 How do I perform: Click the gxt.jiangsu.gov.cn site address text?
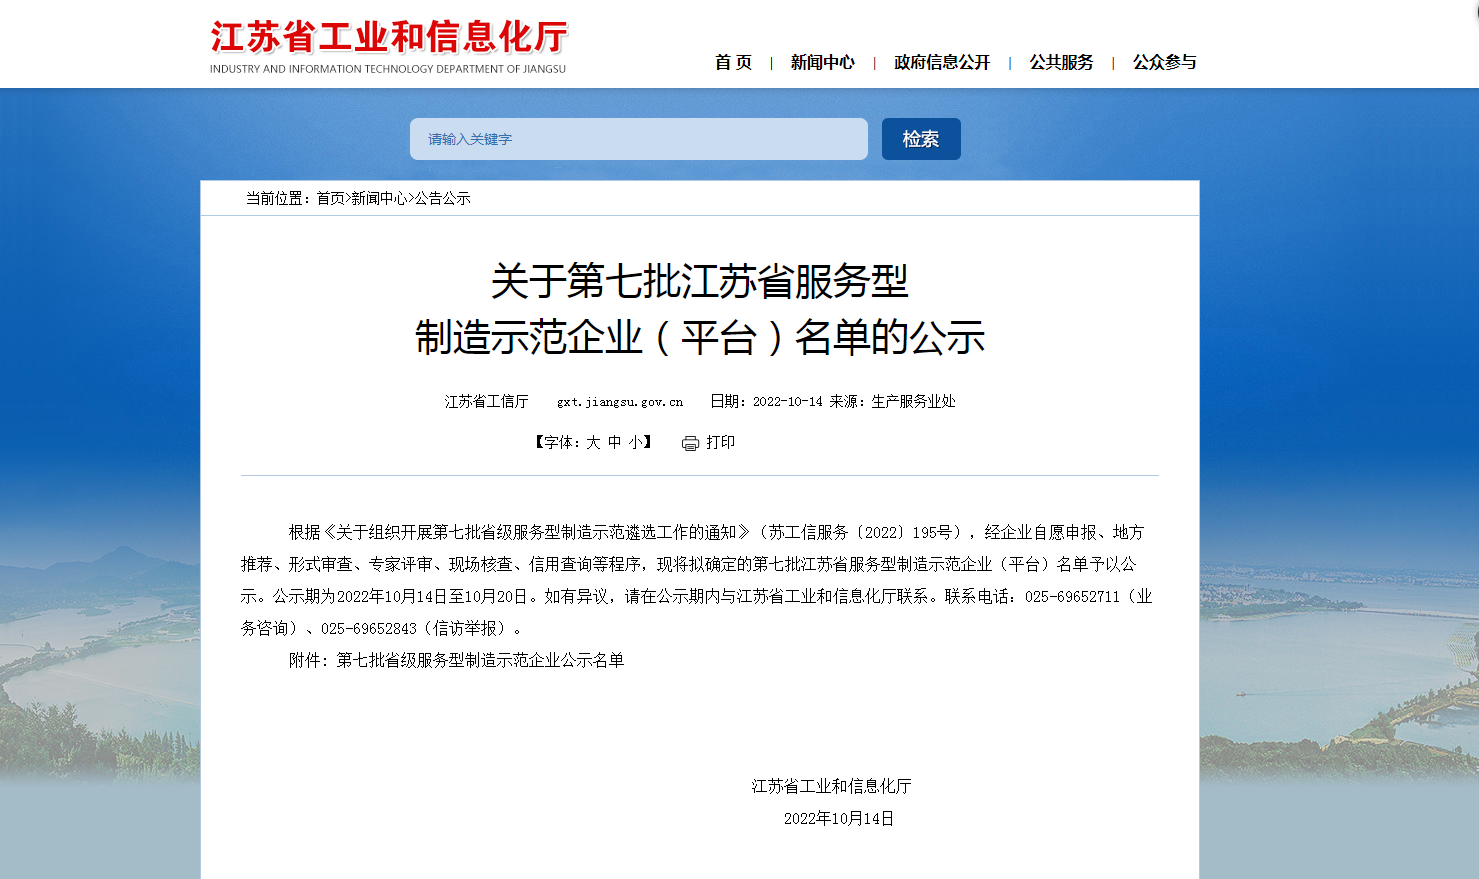(x=619, y=401)
